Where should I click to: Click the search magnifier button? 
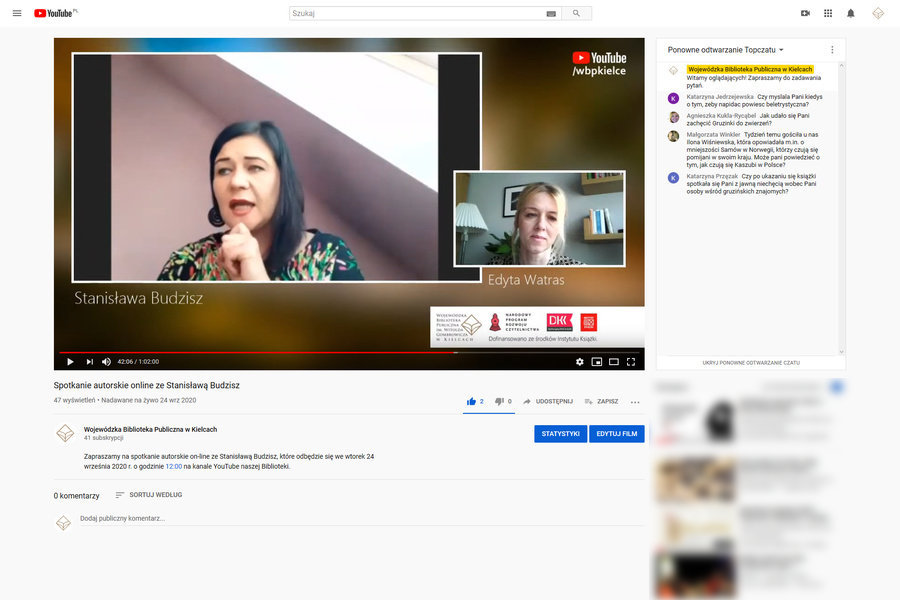click(x=576, y=14)
